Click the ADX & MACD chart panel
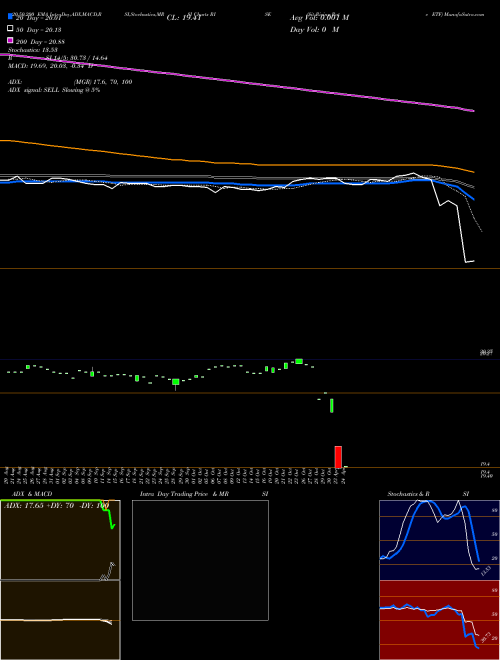This screenshot has height=660, width=500. tap(60, 580)
